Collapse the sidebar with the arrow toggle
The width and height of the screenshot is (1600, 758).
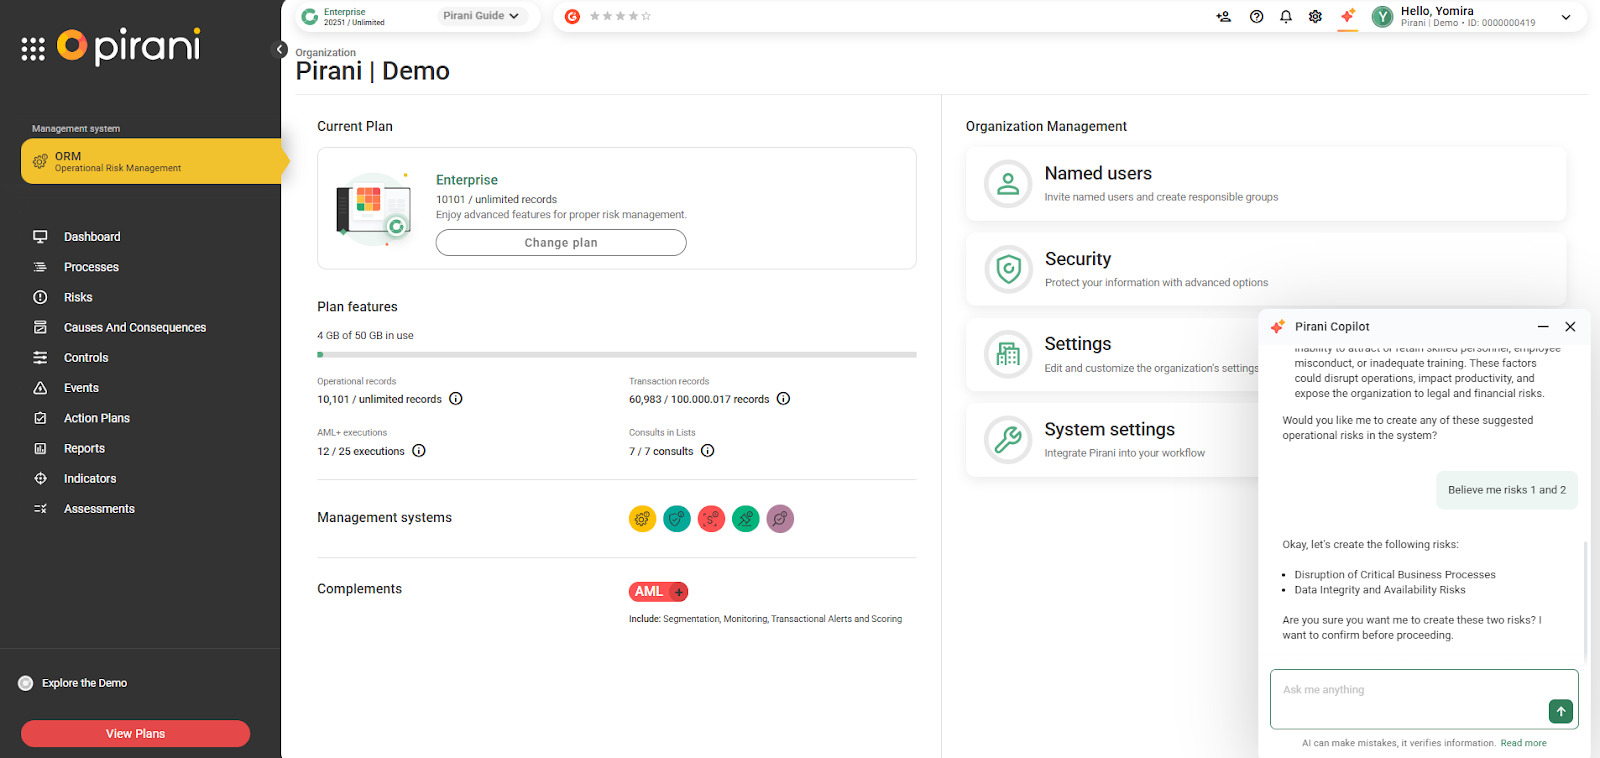(x=280, y=49)
